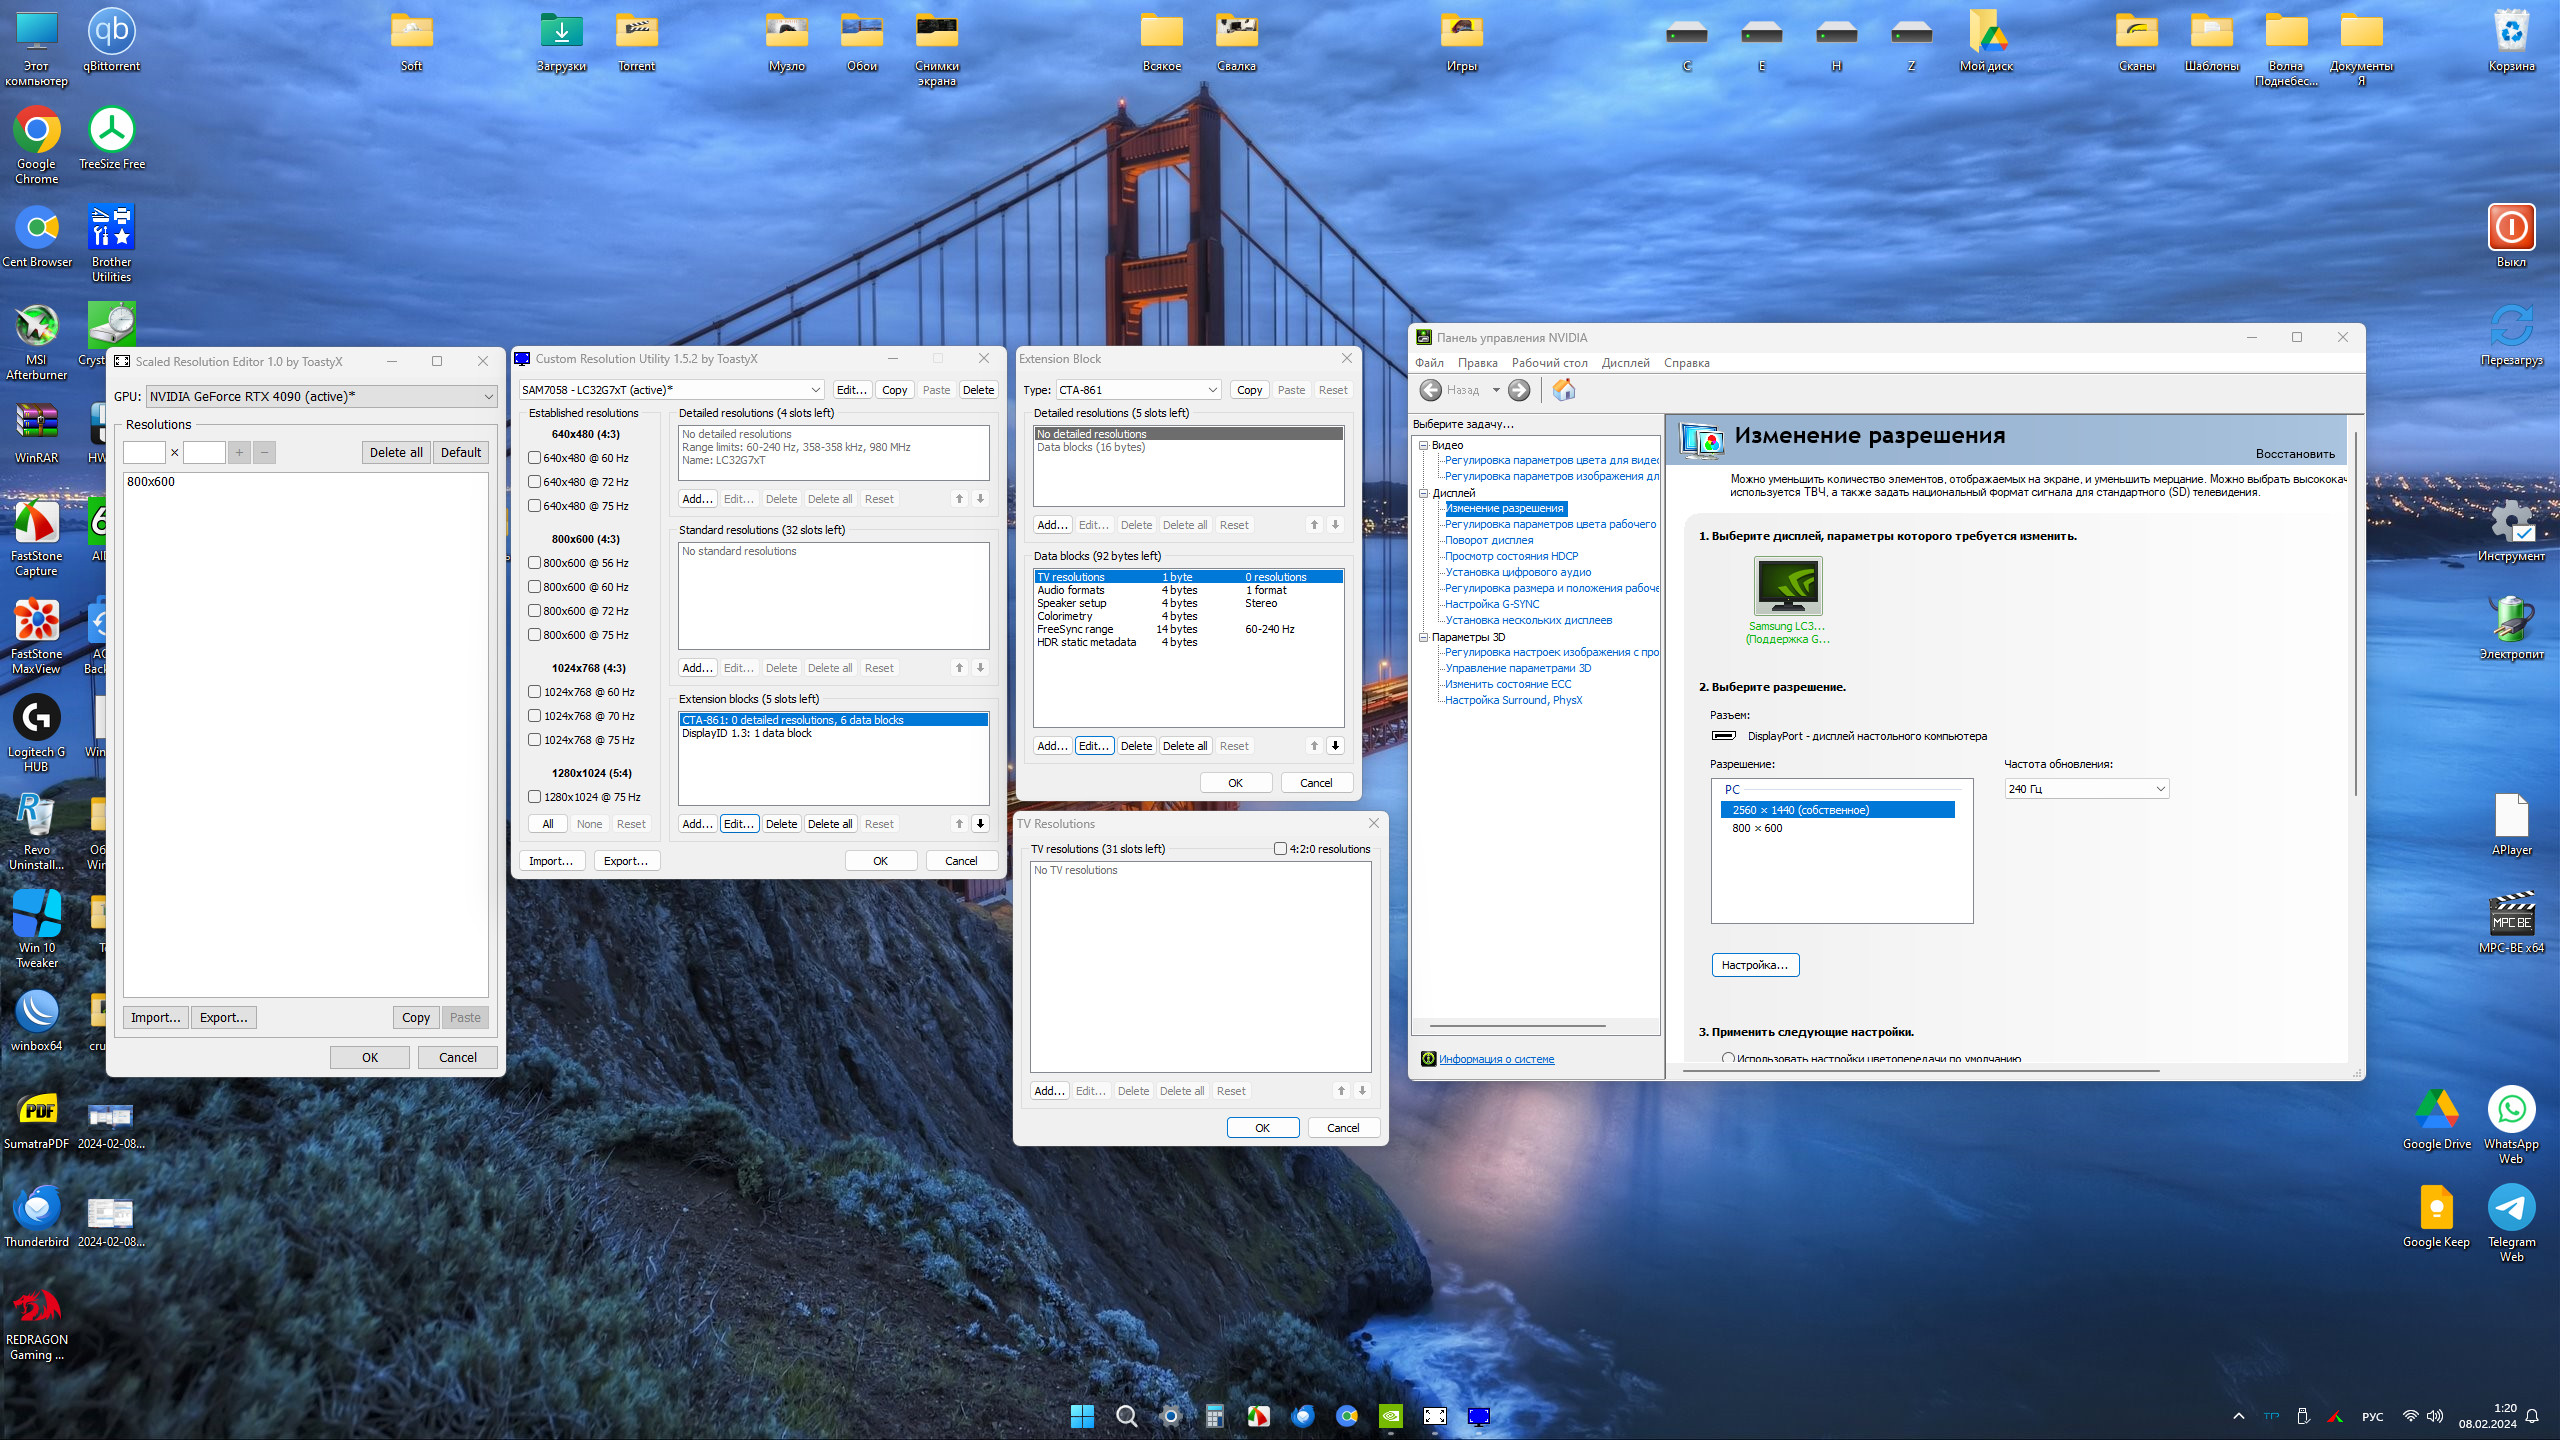Click the NVIDIA Home icon in toolbar
Viewport: 2560px width, 1440px height.
pos(1564,390)
